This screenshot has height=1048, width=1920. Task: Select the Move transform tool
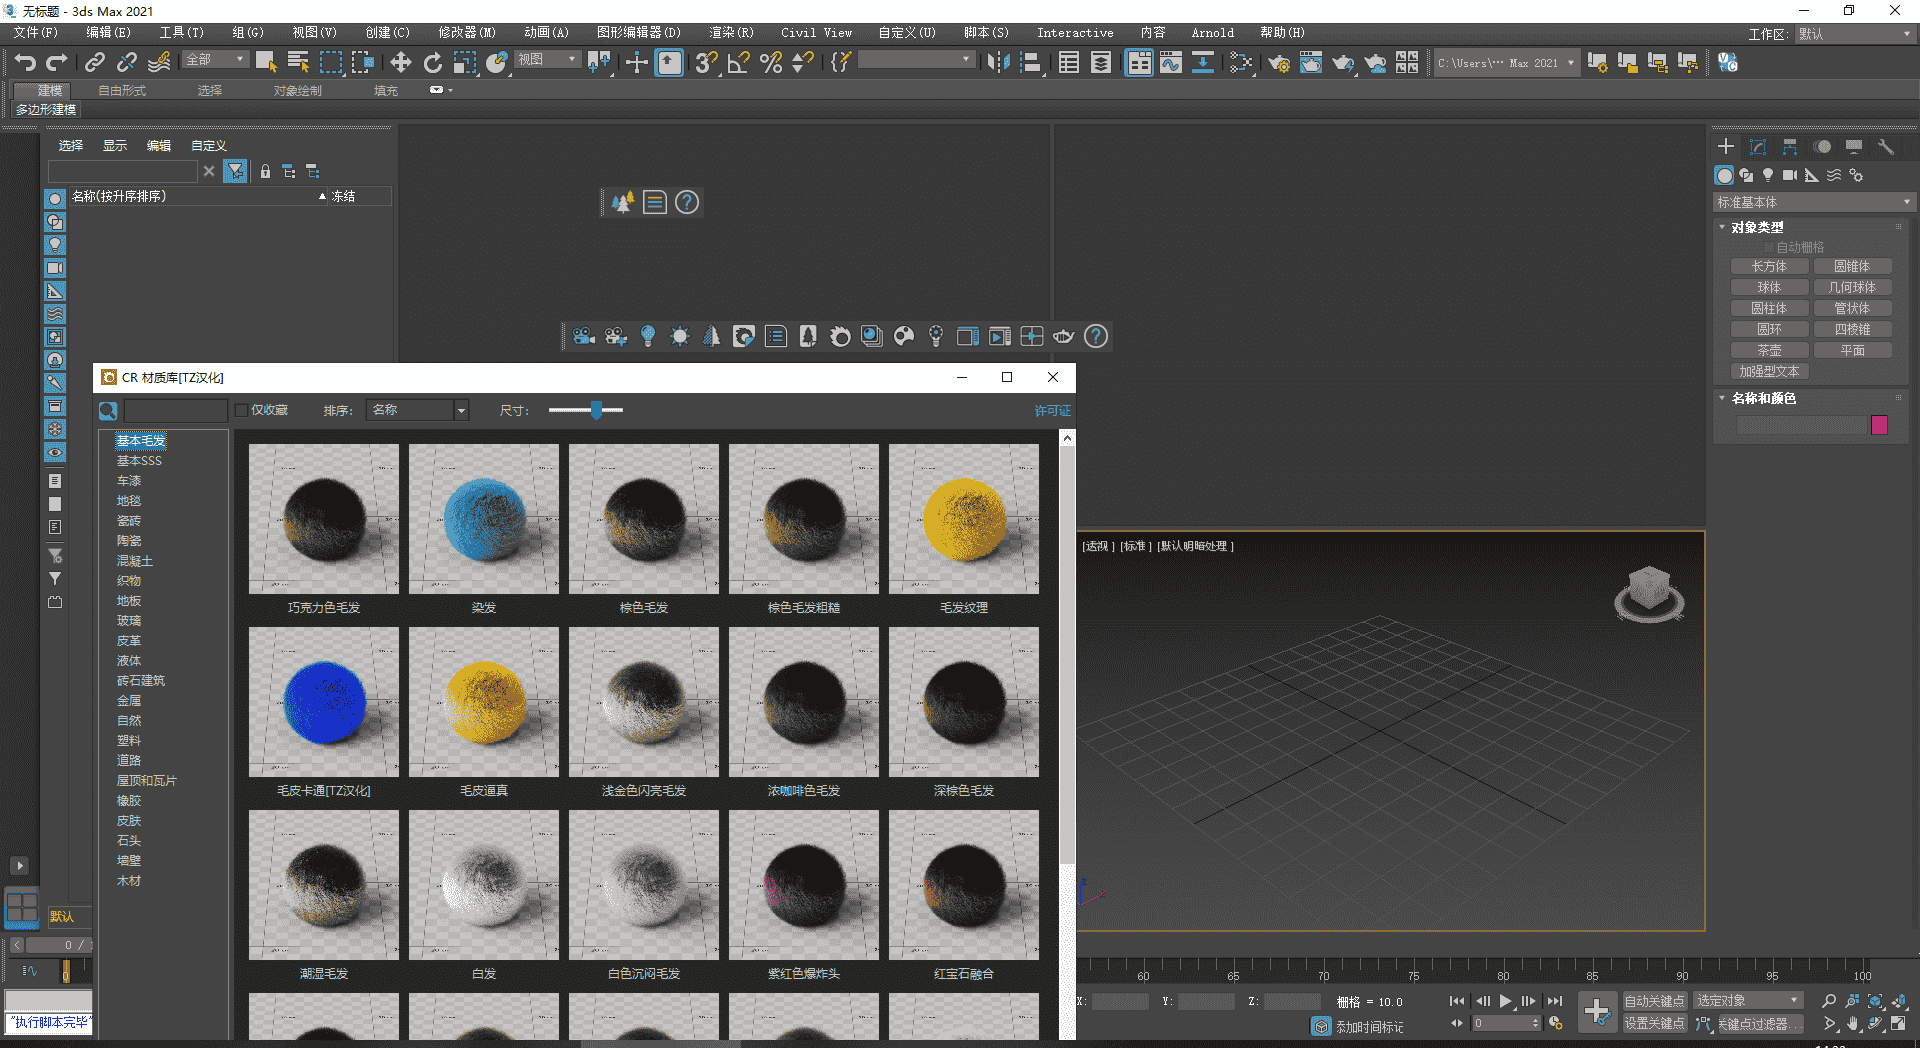400,63
